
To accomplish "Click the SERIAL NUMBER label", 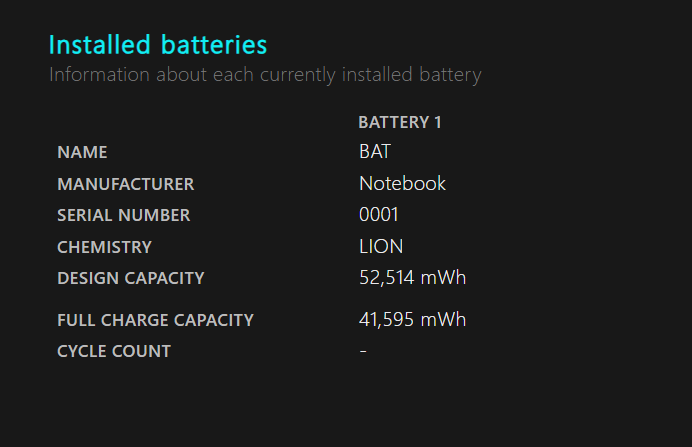I will click(124, 215).
